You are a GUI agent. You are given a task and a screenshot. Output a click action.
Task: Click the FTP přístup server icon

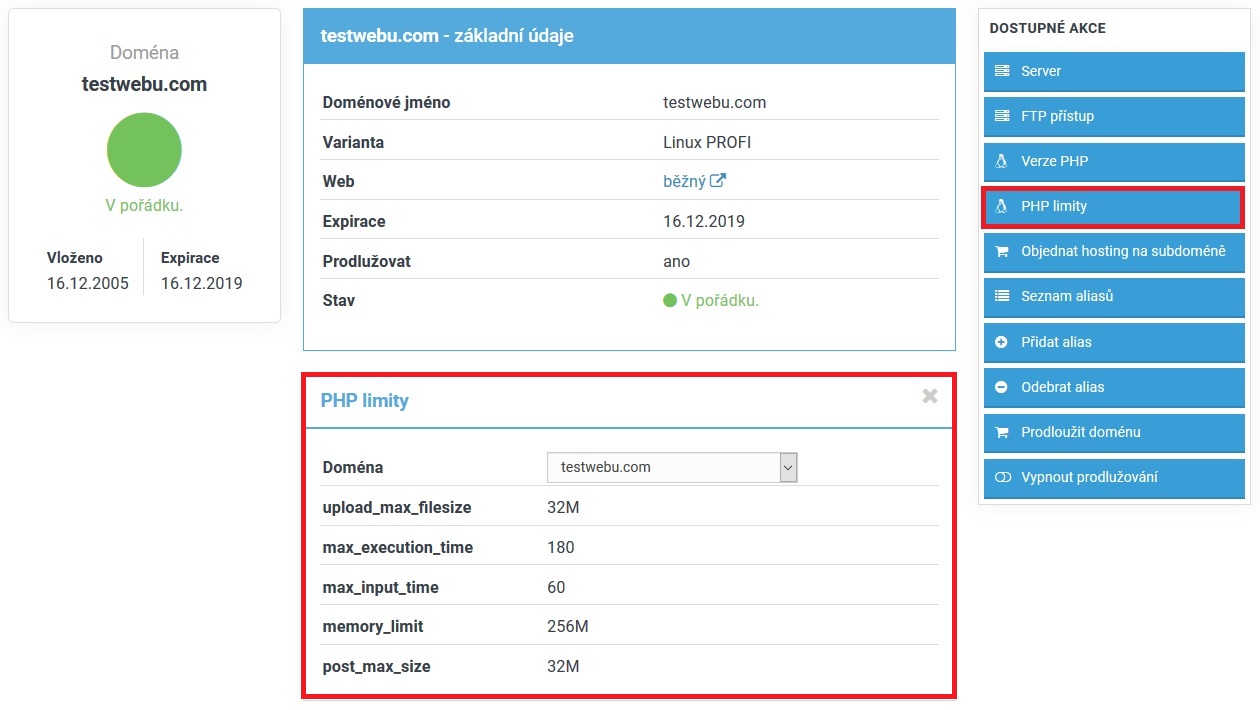1002,116
